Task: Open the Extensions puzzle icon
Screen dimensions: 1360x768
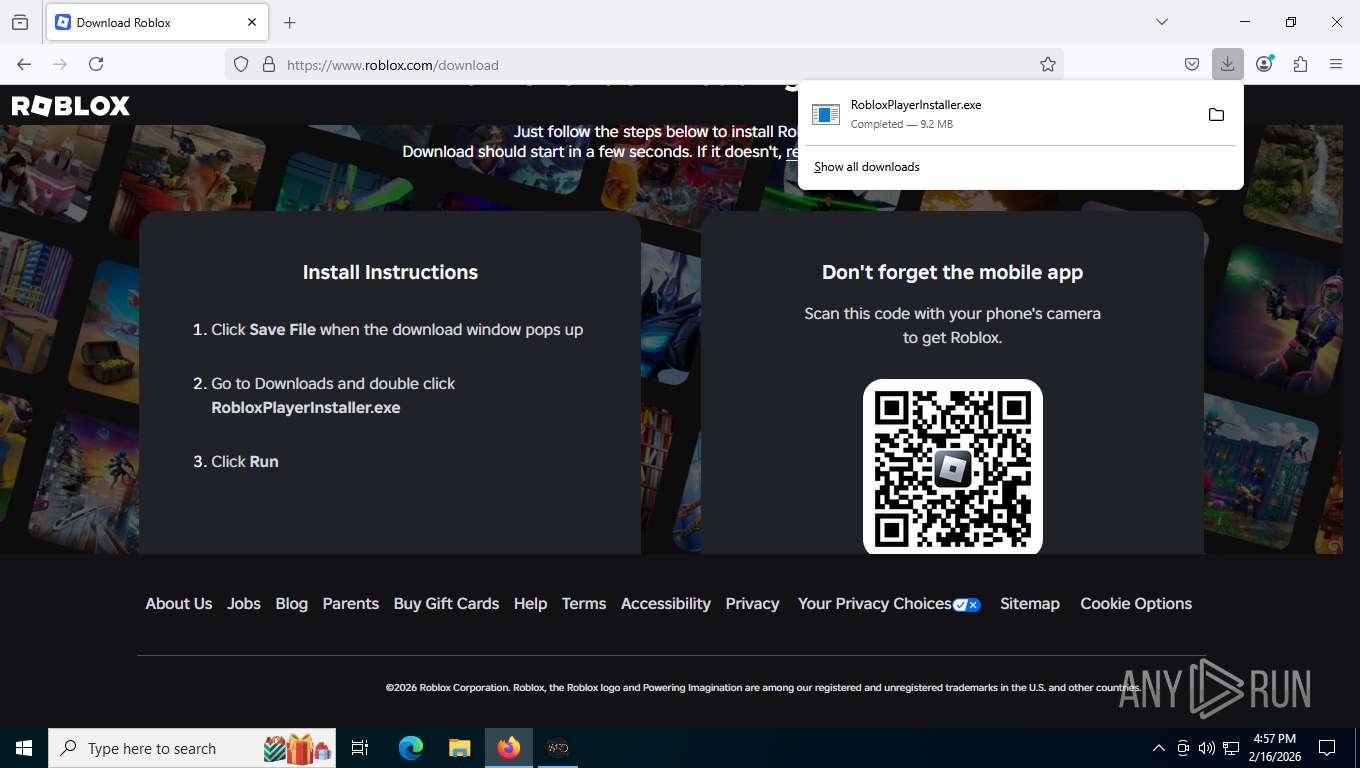Action: 1300,64
